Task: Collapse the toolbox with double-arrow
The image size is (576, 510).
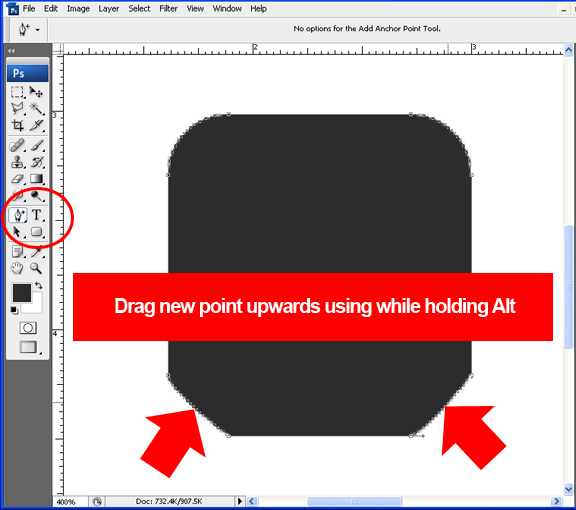Action: pyautogui.click(x=11, y=51)
